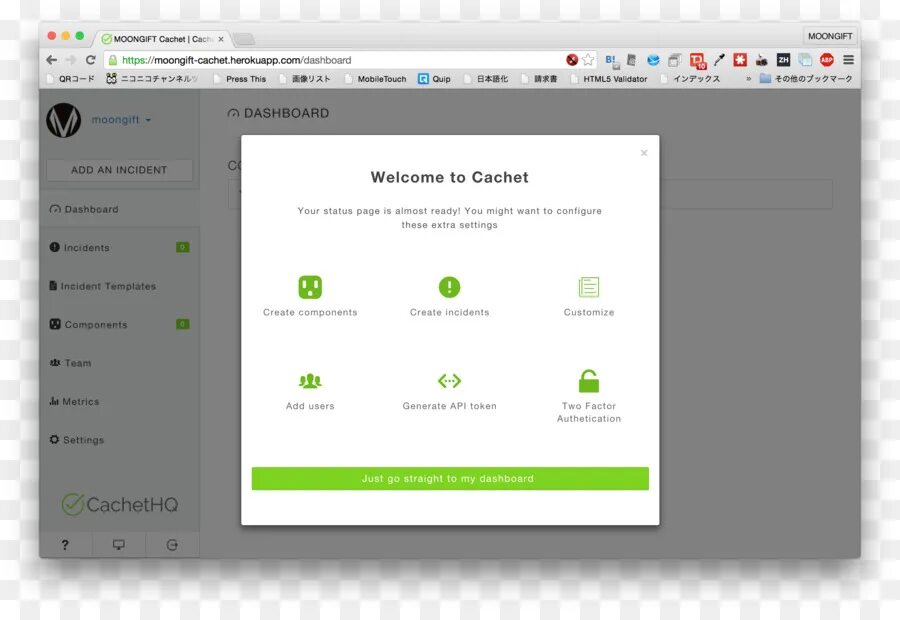Open Incidents in sidebar
The image size is (900, 620).
[x=119, y=247]
